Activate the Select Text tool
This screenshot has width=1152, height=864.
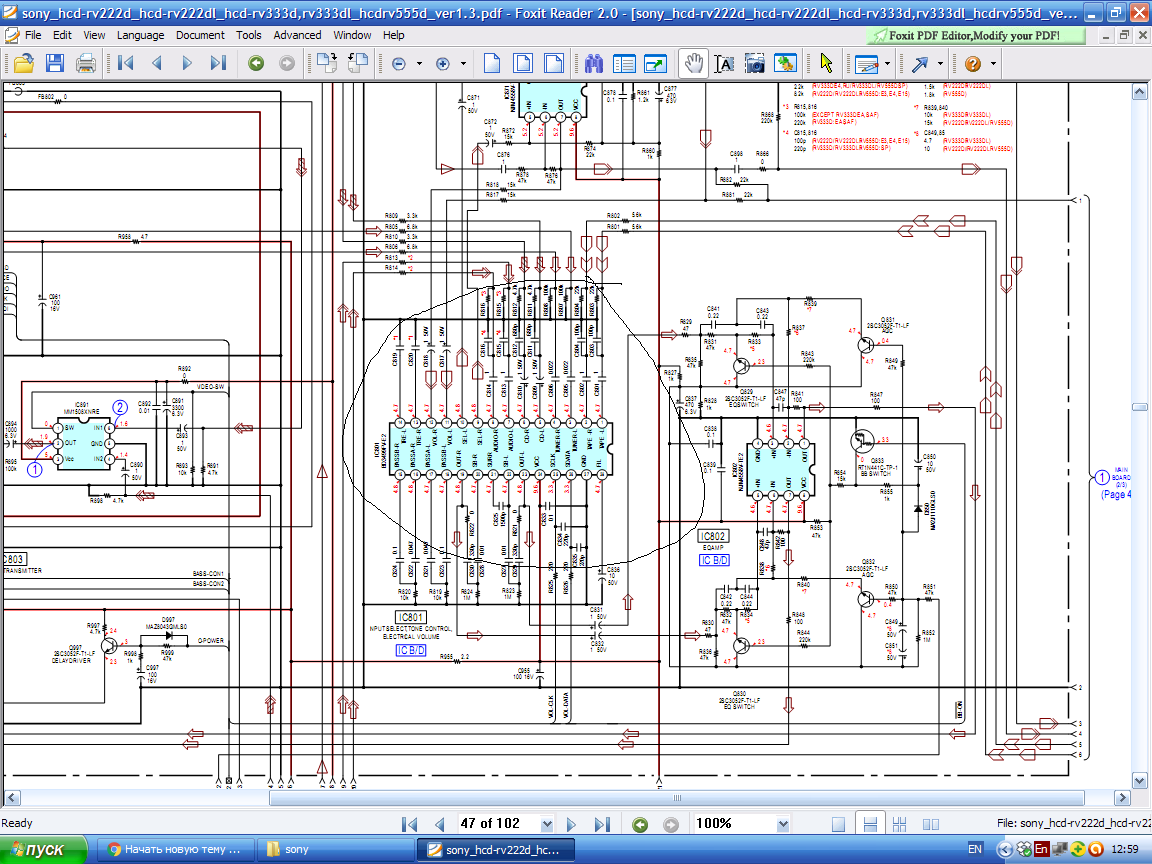[724, 63]
